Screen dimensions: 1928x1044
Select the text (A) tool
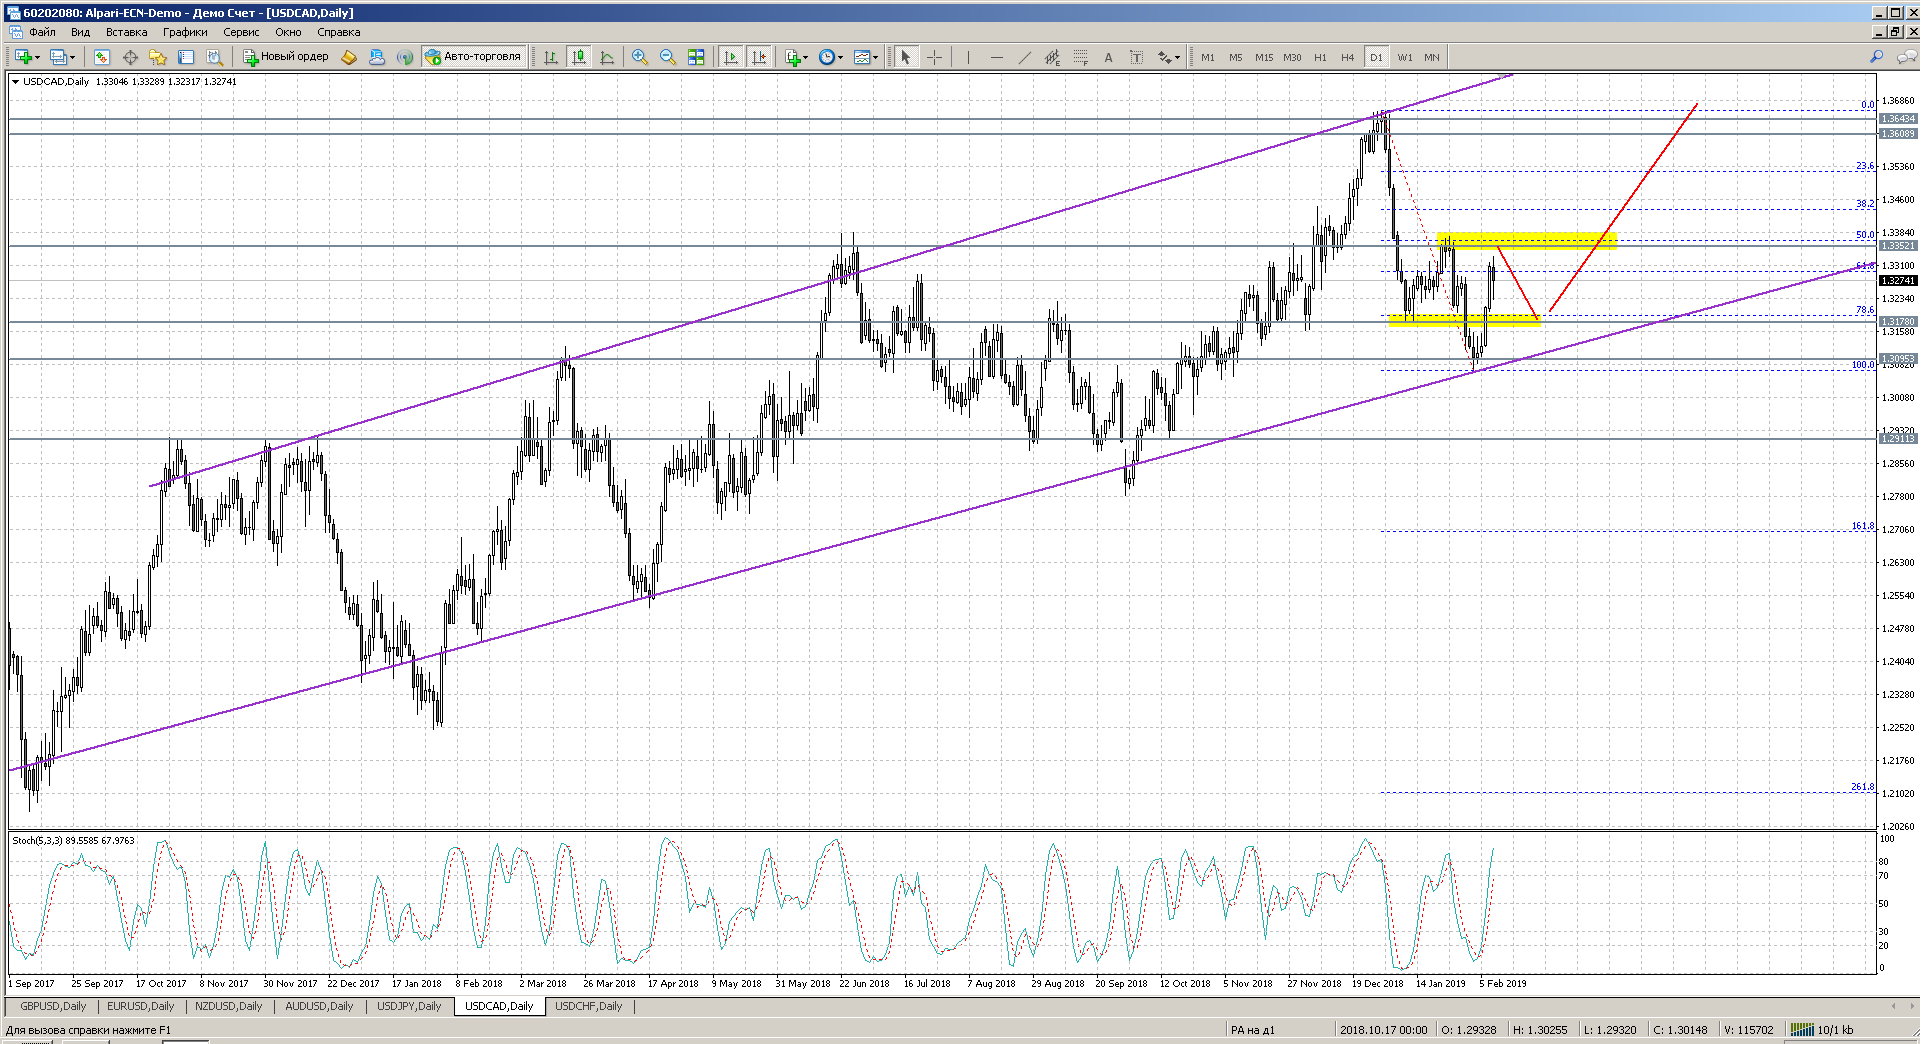pos(1108,57)
